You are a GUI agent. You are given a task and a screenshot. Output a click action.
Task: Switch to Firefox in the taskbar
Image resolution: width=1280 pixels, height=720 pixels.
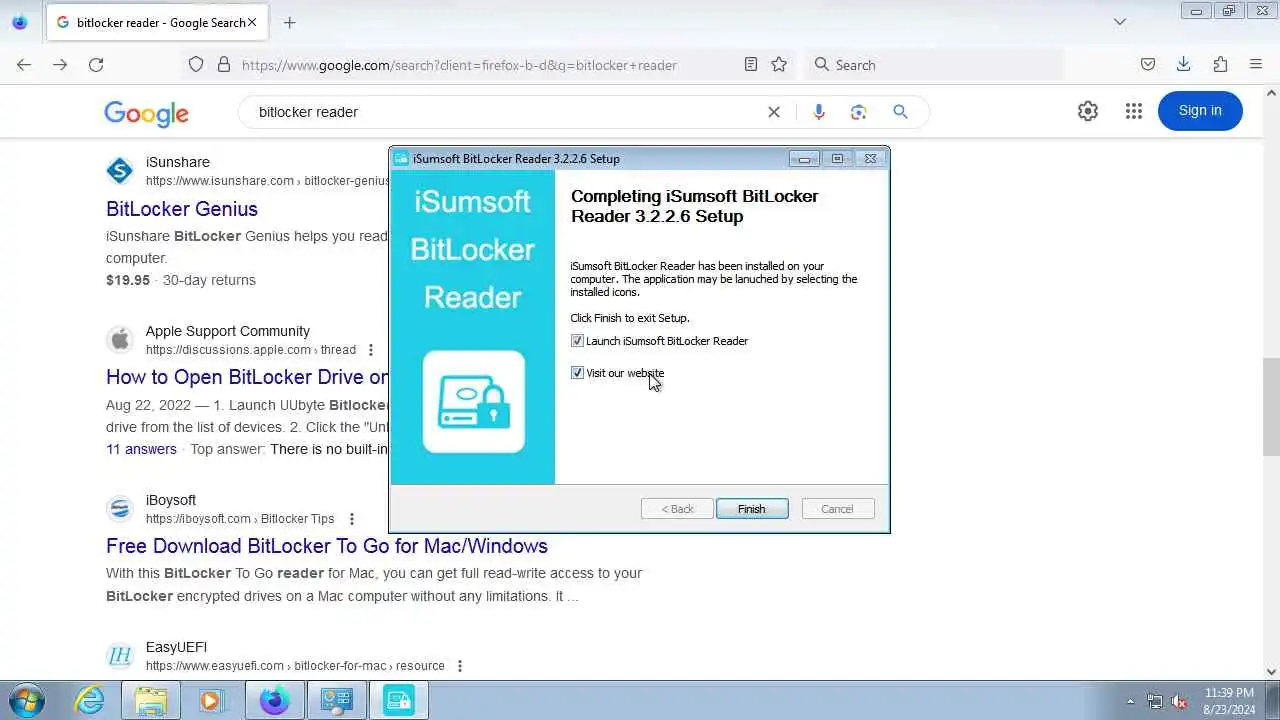point(274,700)
